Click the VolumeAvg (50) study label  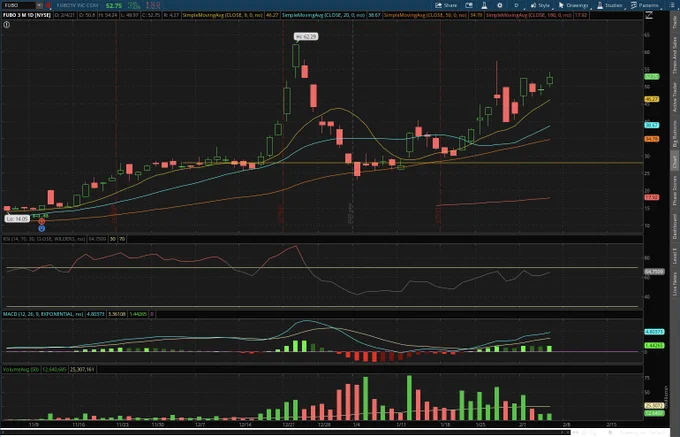pos(21,369)
